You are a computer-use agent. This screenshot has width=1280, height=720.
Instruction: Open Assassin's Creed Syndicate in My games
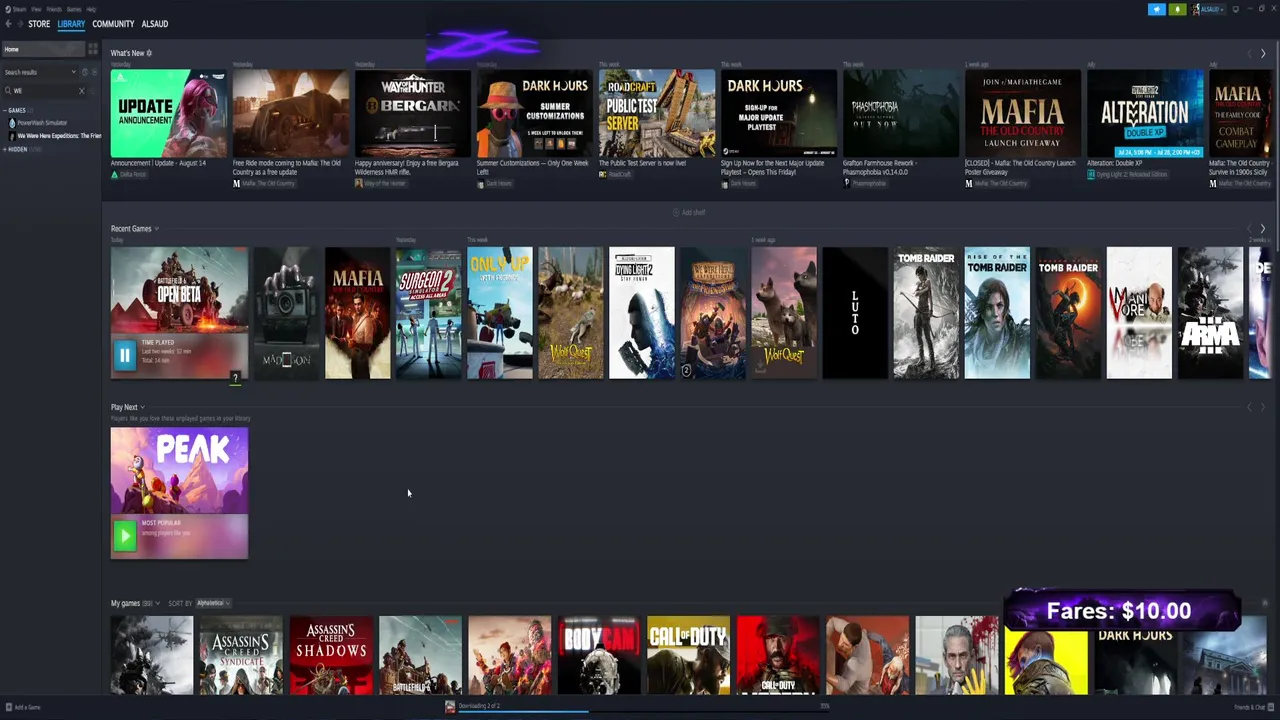click(241, 655)
